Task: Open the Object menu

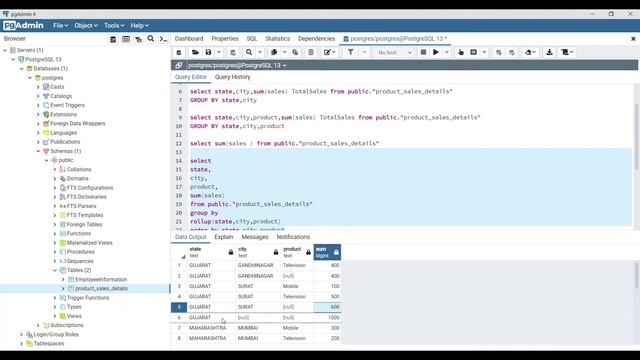Action: click(x=86, y=25)
